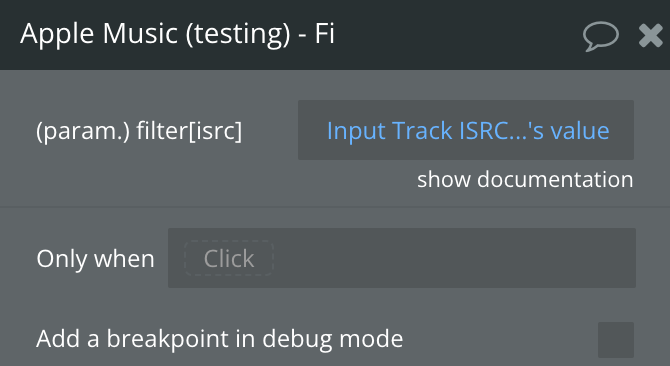The image size is (670, 366).
Task: Close the Apple Music action property panel
Action: tap(651, 35)
